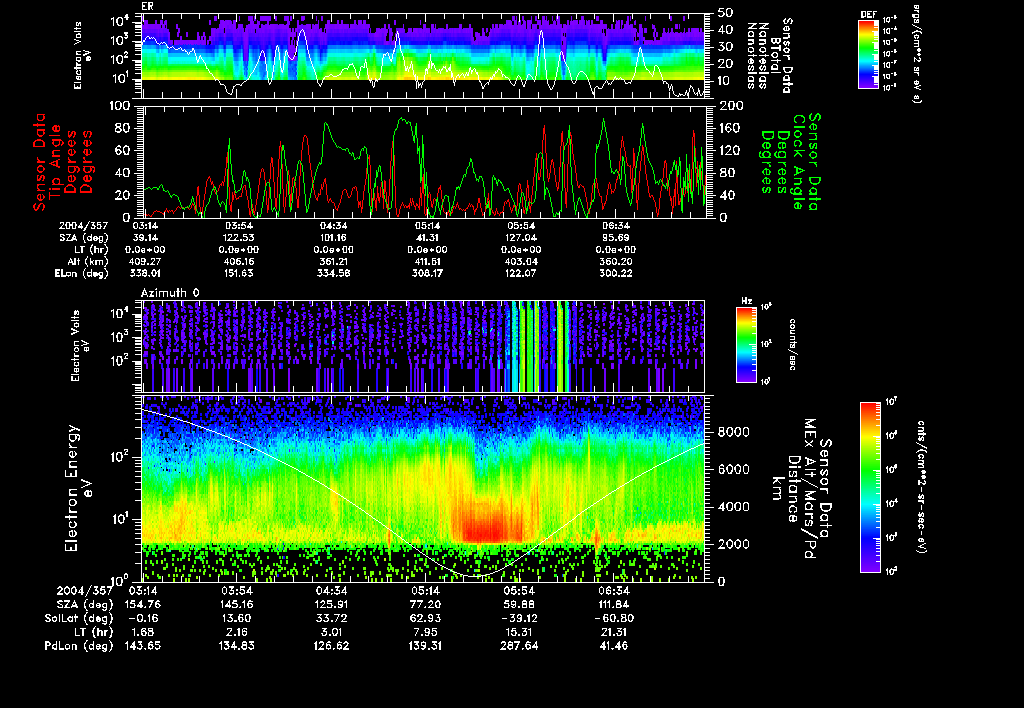Click local time value 1.68
Viewport: 1024px width, 708px height.
point(142,632)
